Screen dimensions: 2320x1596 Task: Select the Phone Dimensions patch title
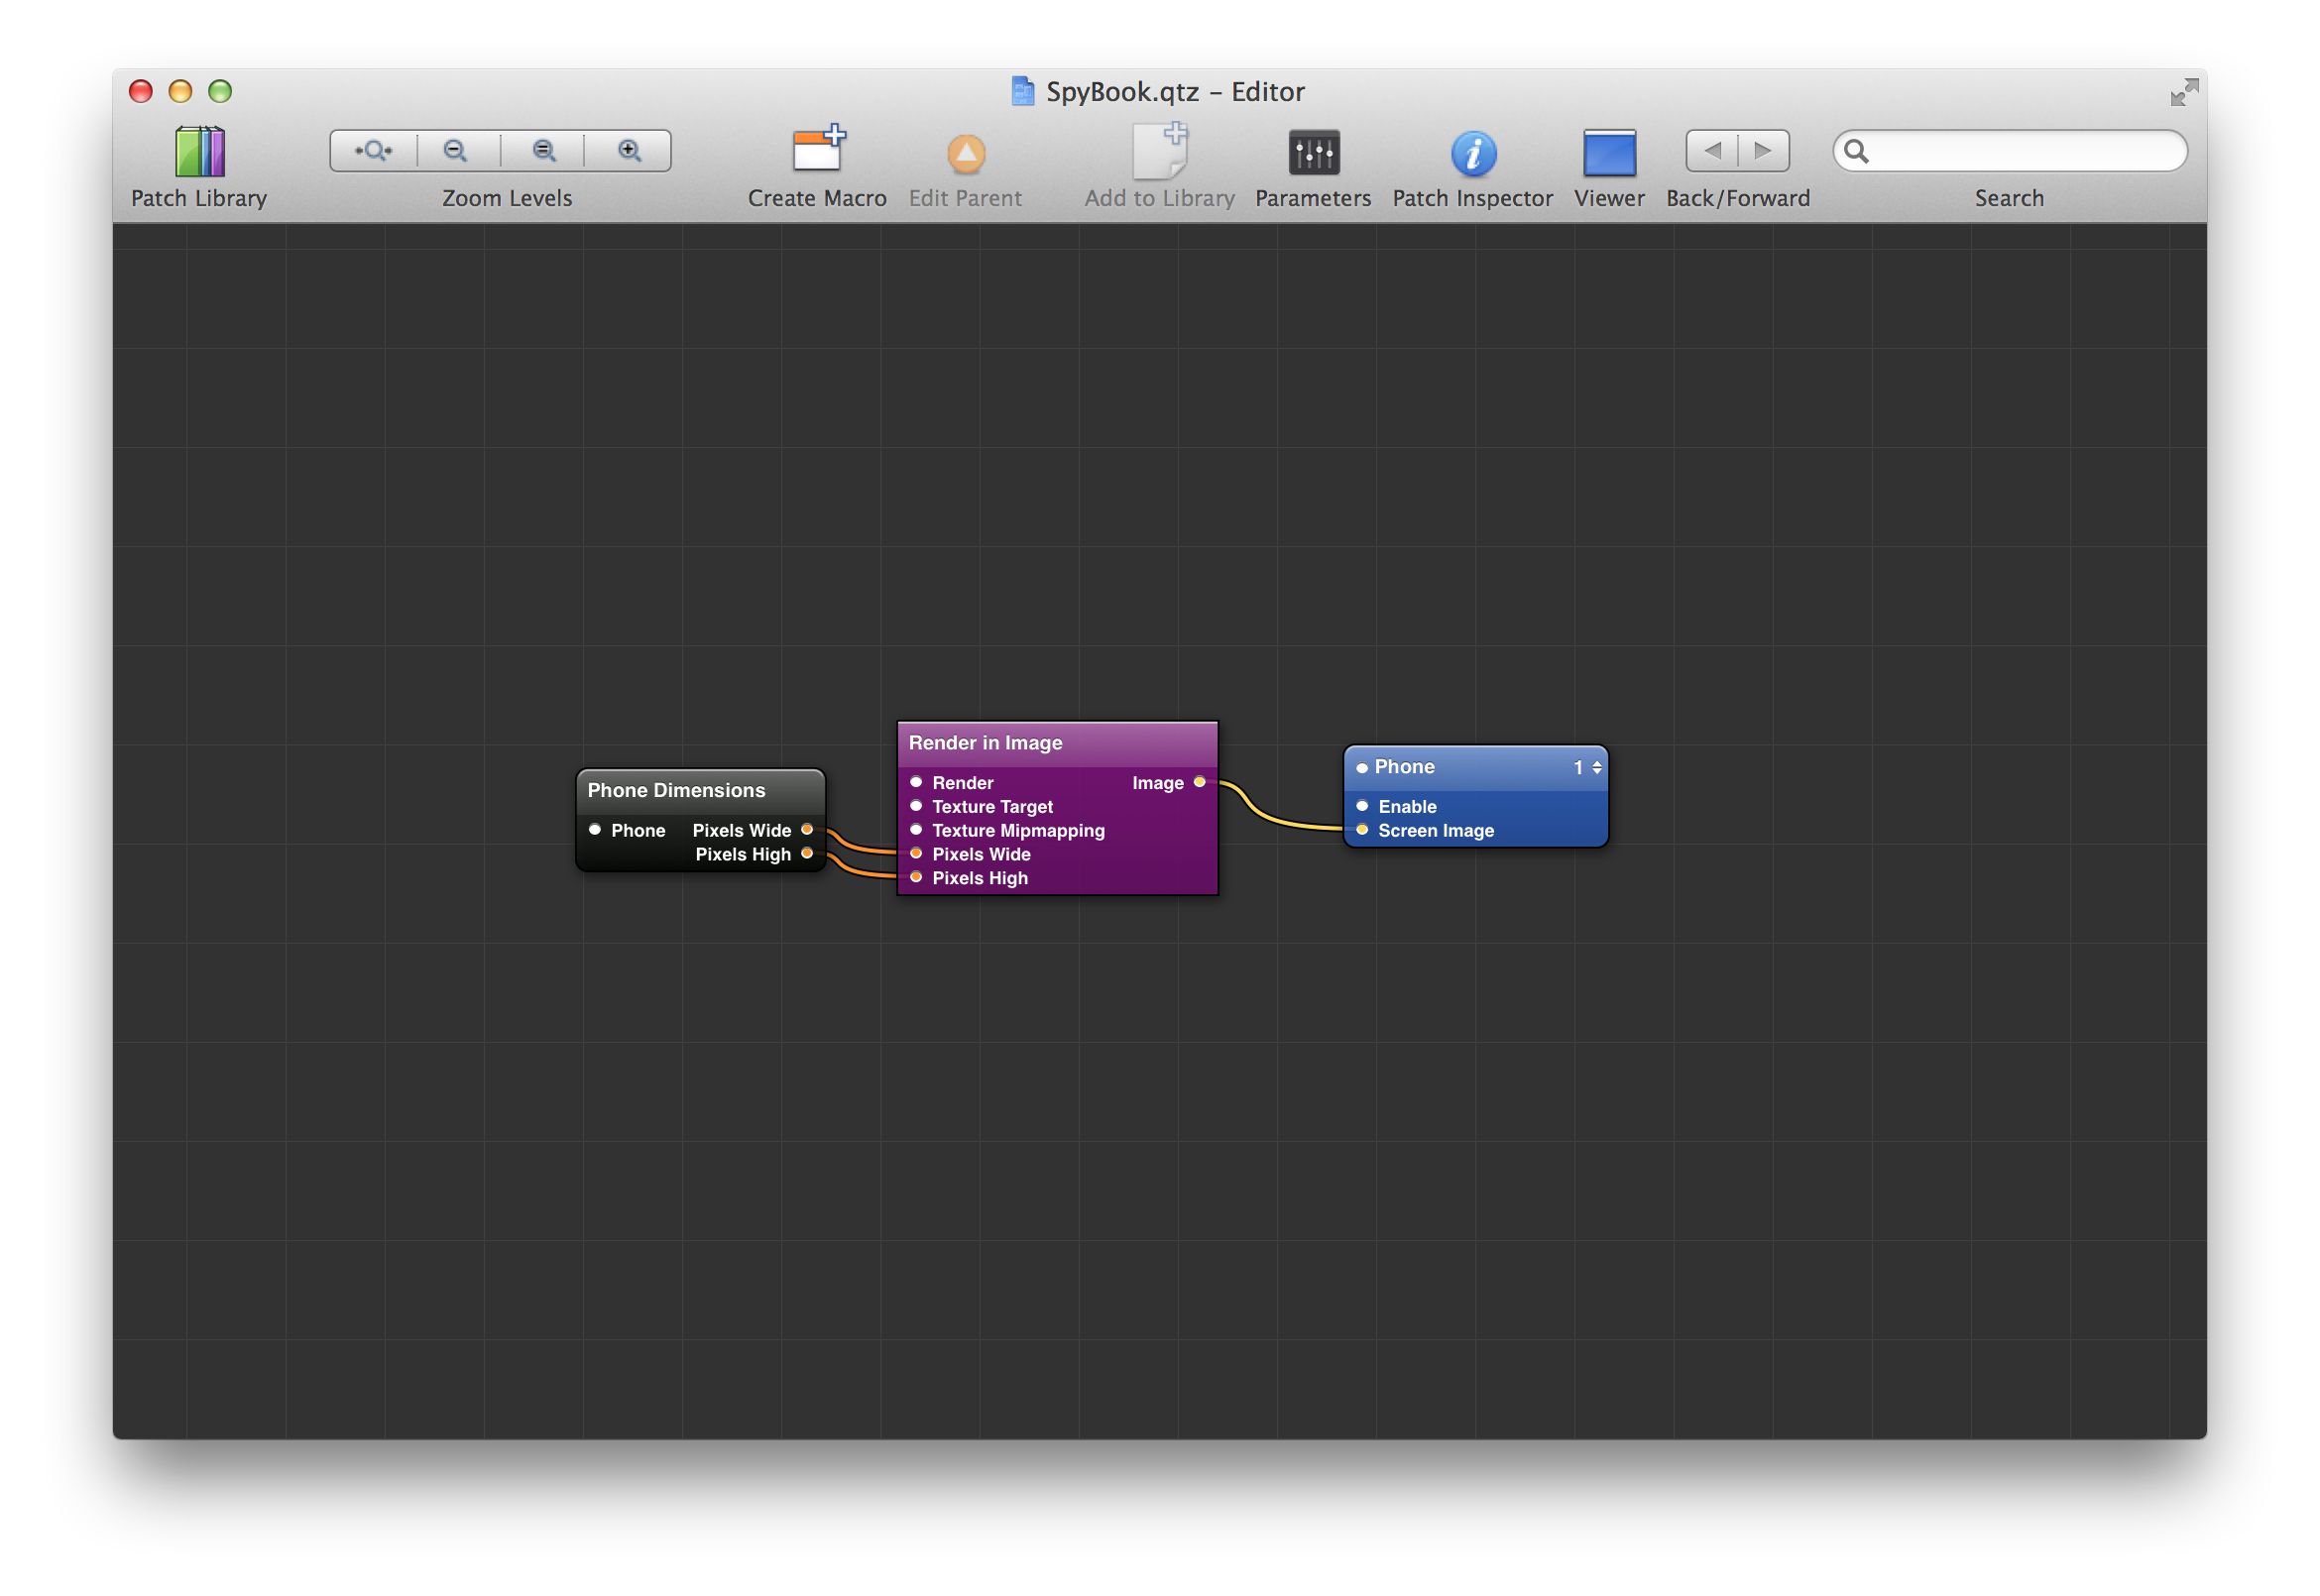tap(677, 791)
